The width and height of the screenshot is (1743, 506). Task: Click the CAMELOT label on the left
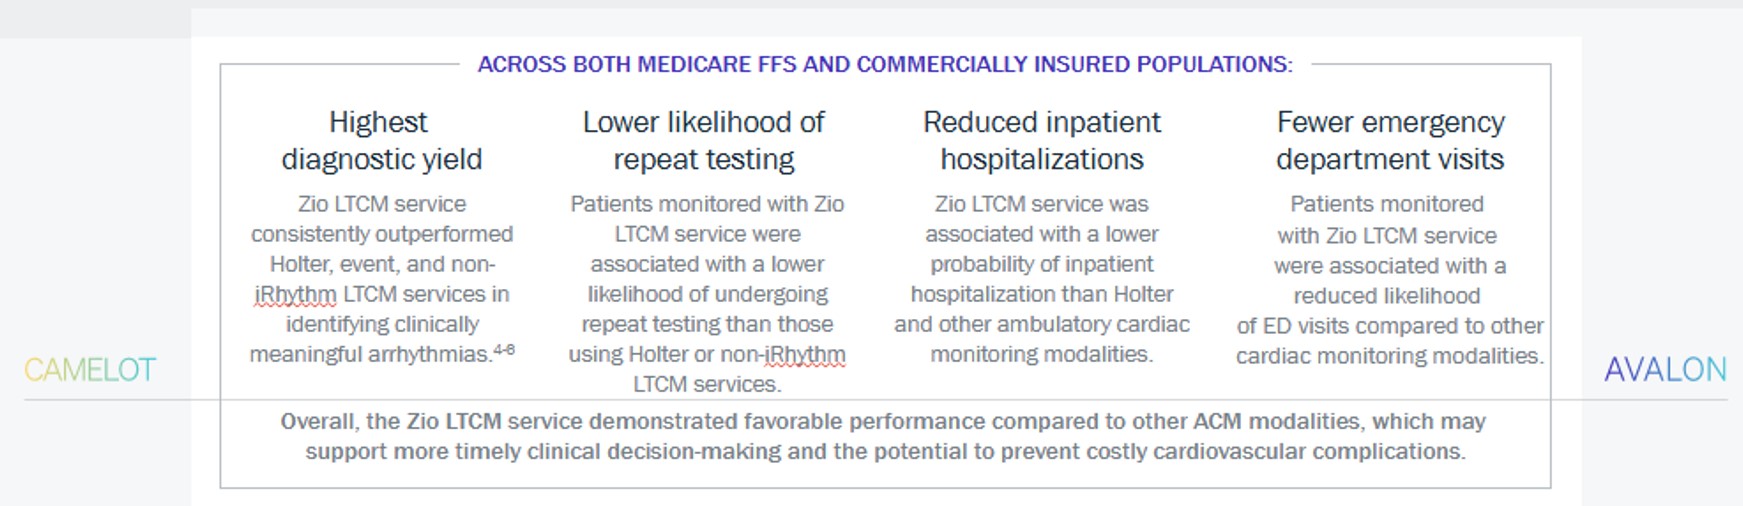tap(90, 370)
